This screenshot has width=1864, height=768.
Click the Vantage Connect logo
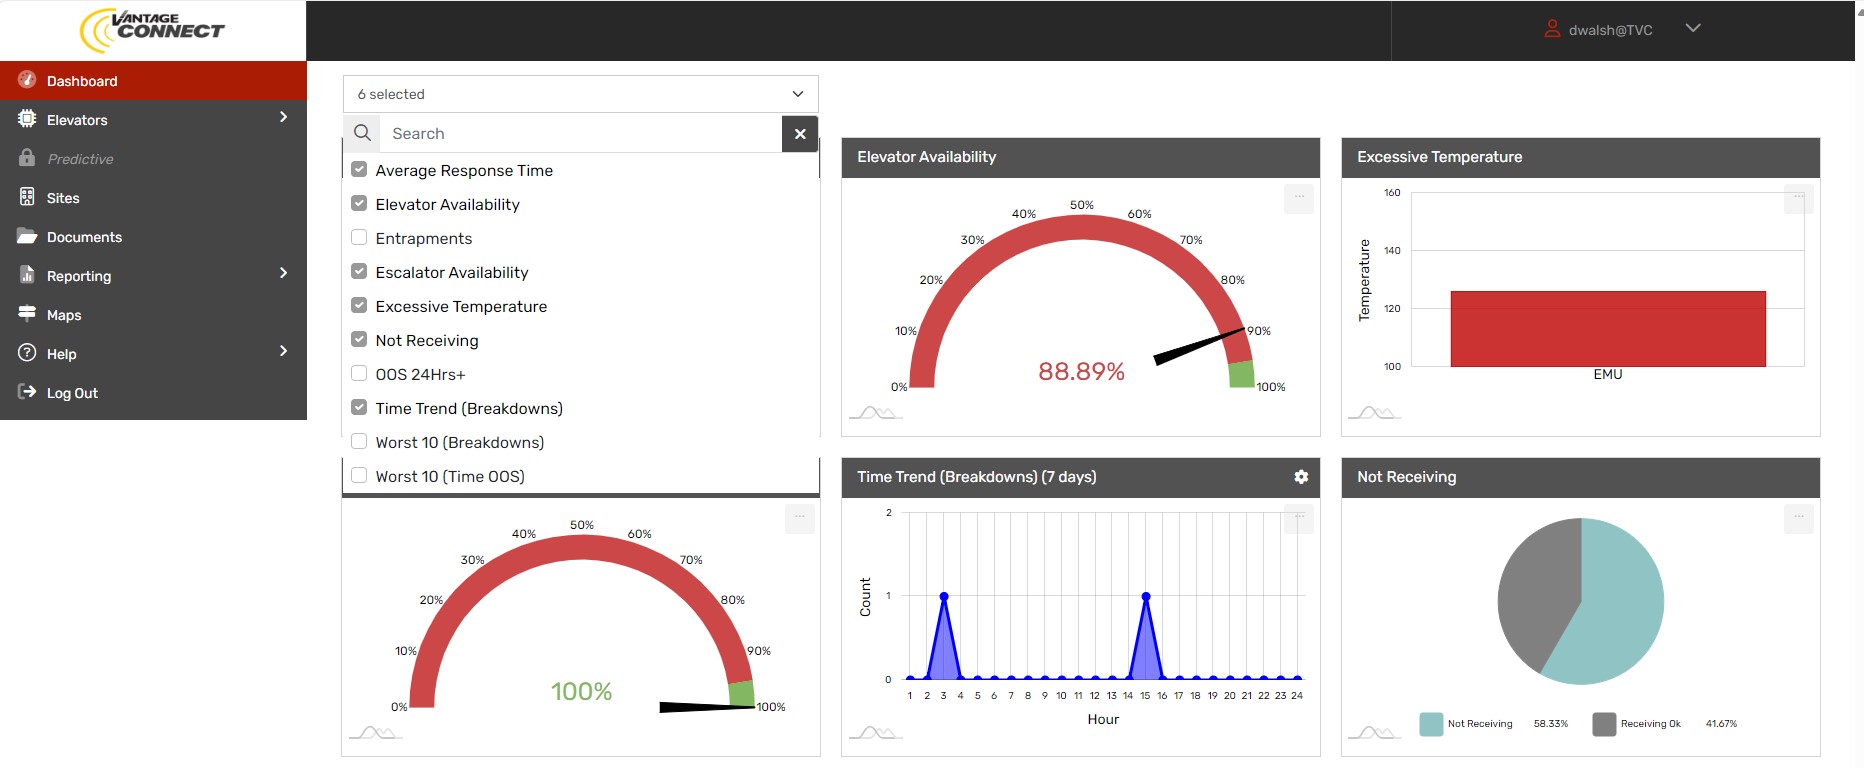tap(153, 30)
